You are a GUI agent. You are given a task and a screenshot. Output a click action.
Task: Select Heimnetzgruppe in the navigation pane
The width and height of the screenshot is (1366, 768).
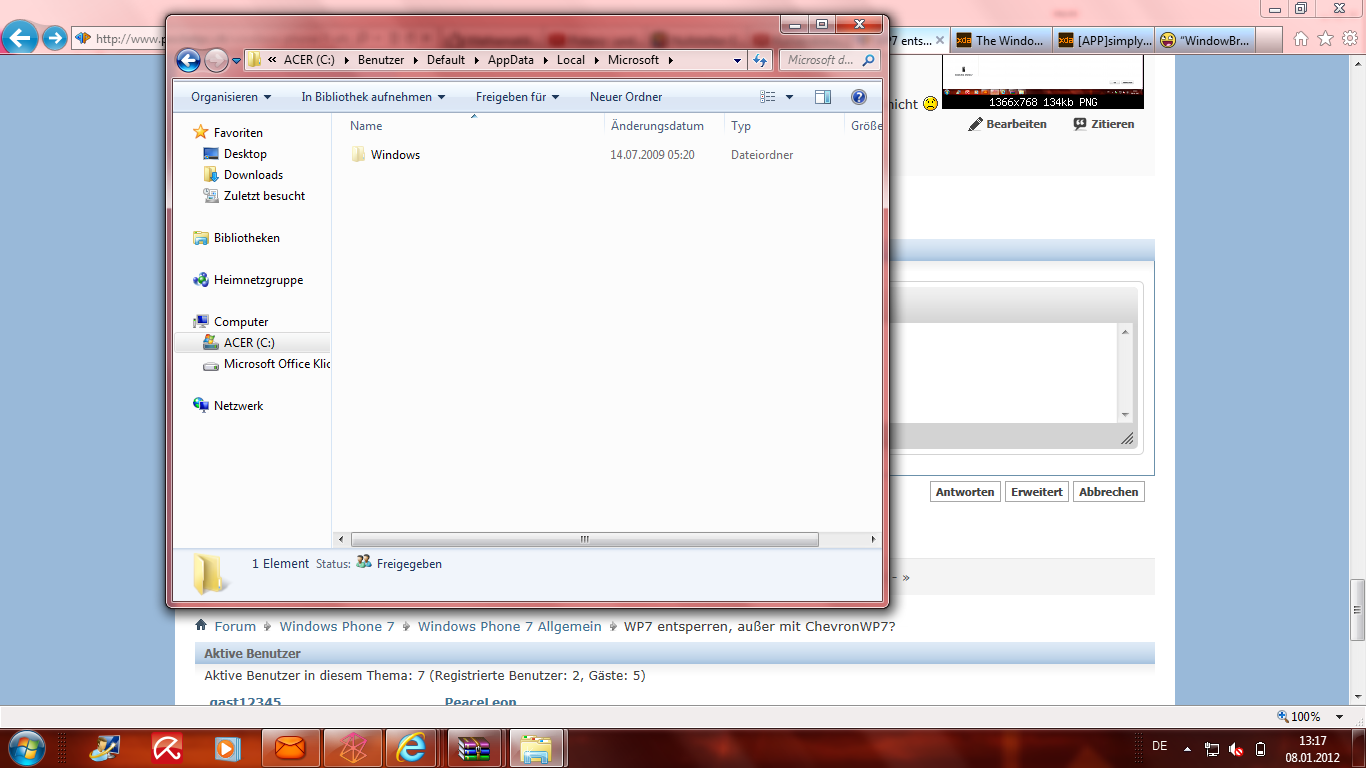click(x=258, y=280)
